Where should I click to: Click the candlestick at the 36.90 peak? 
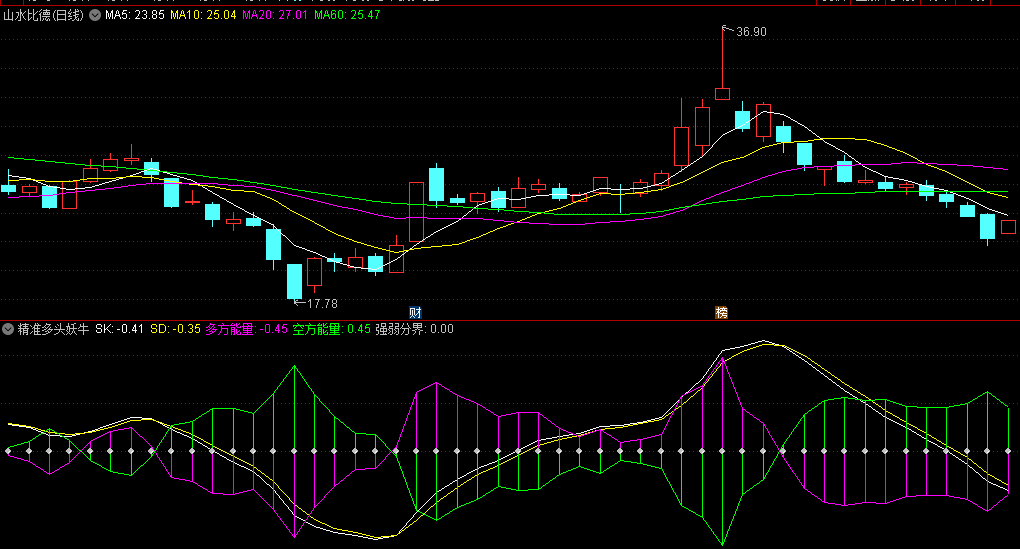click(722, 93)
